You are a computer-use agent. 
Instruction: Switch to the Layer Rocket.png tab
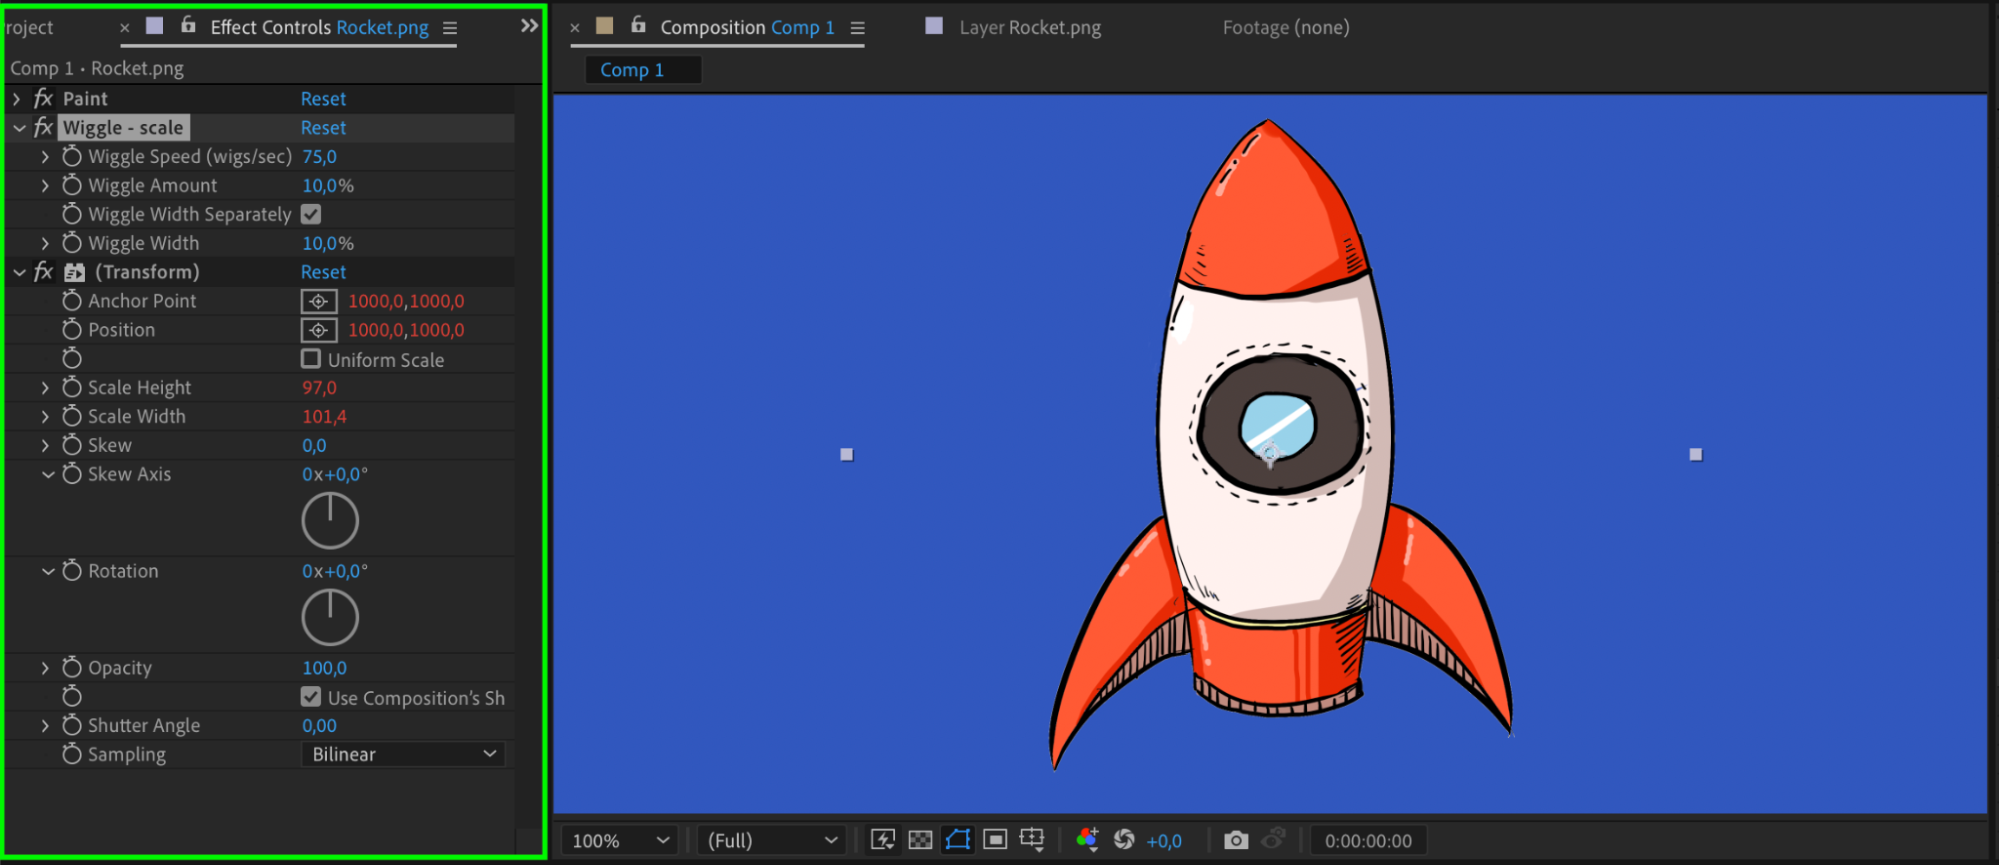click(1029, 28)
